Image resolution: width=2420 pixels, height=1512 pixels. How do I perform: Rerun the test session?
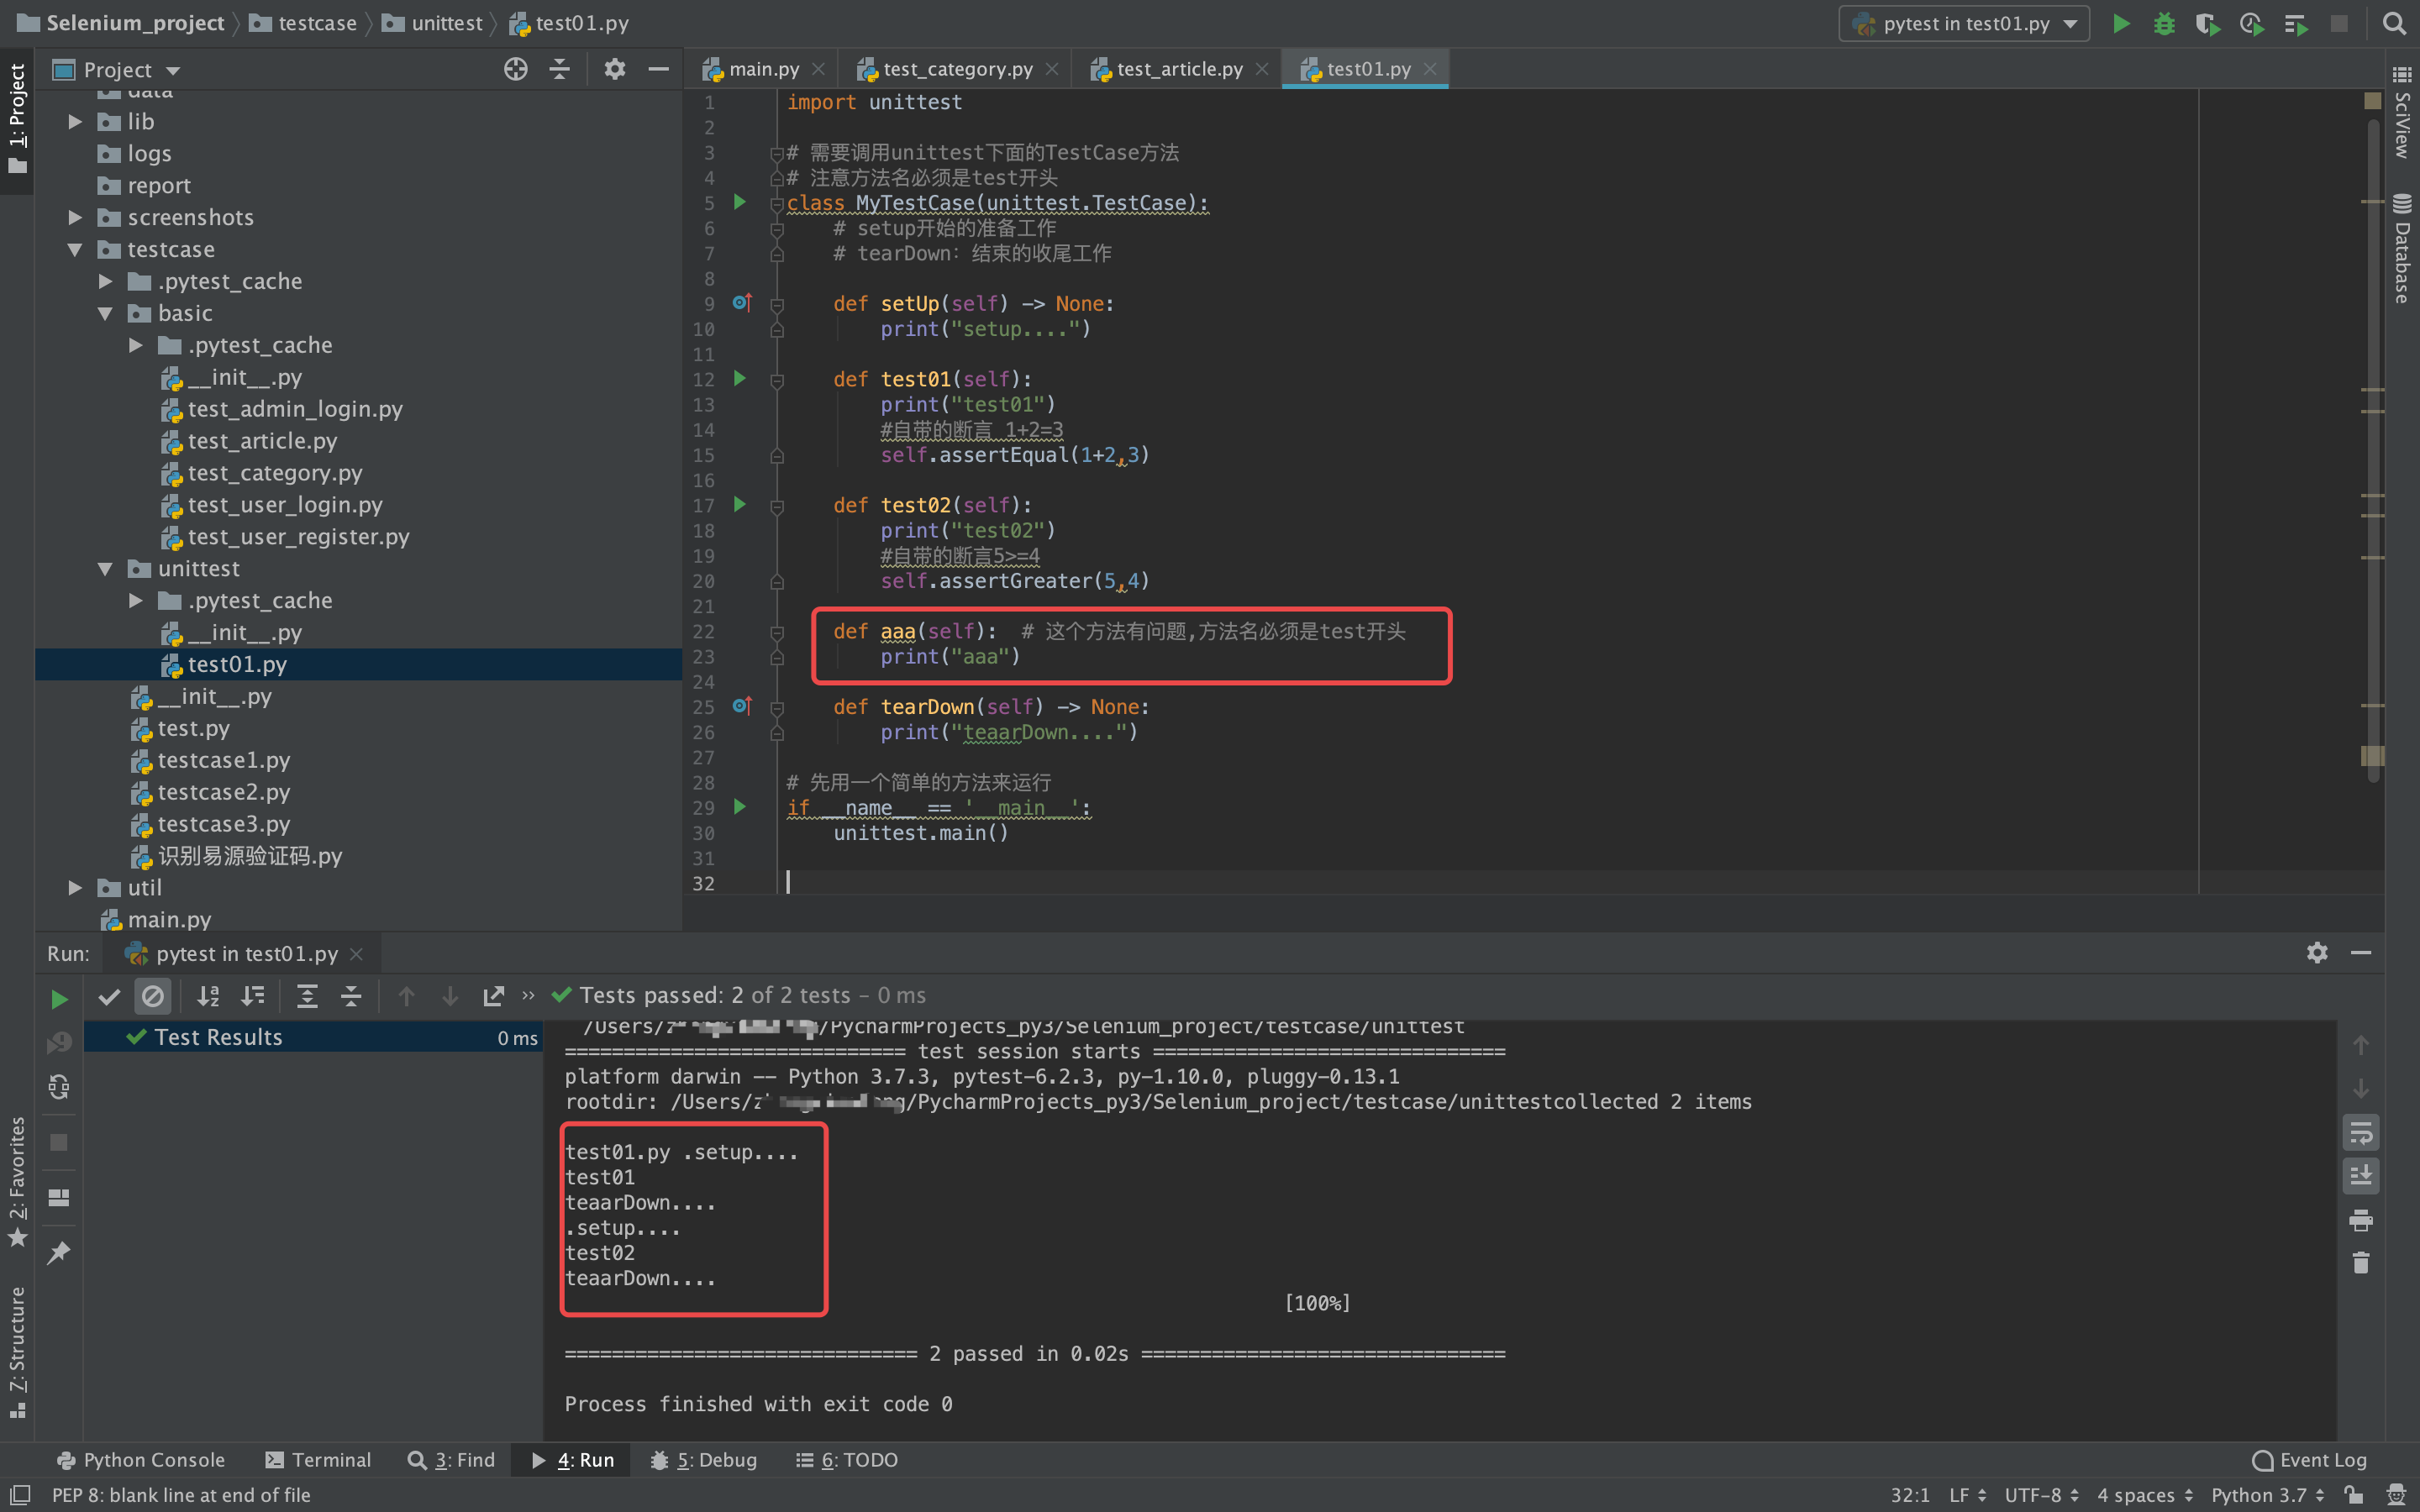point(57,996)
